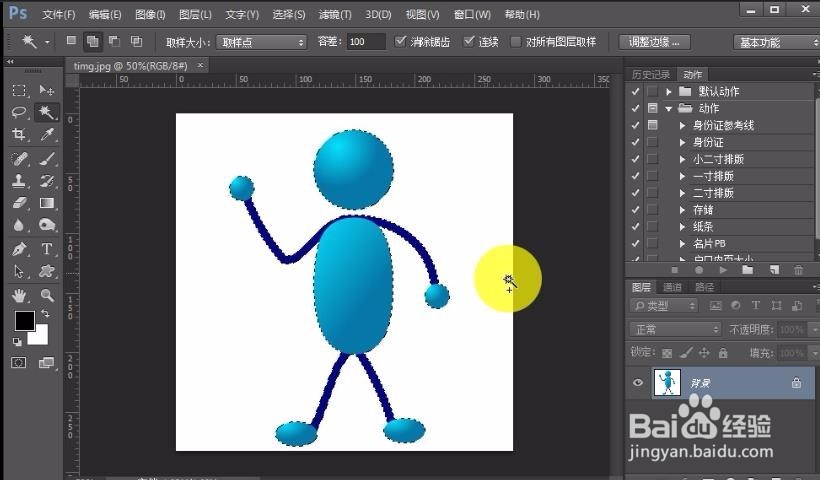Image resolution: width=820 pixels, height=480 pixels.
Task: Choose Subtract from Selection mode
Action: tap(114, 41)
